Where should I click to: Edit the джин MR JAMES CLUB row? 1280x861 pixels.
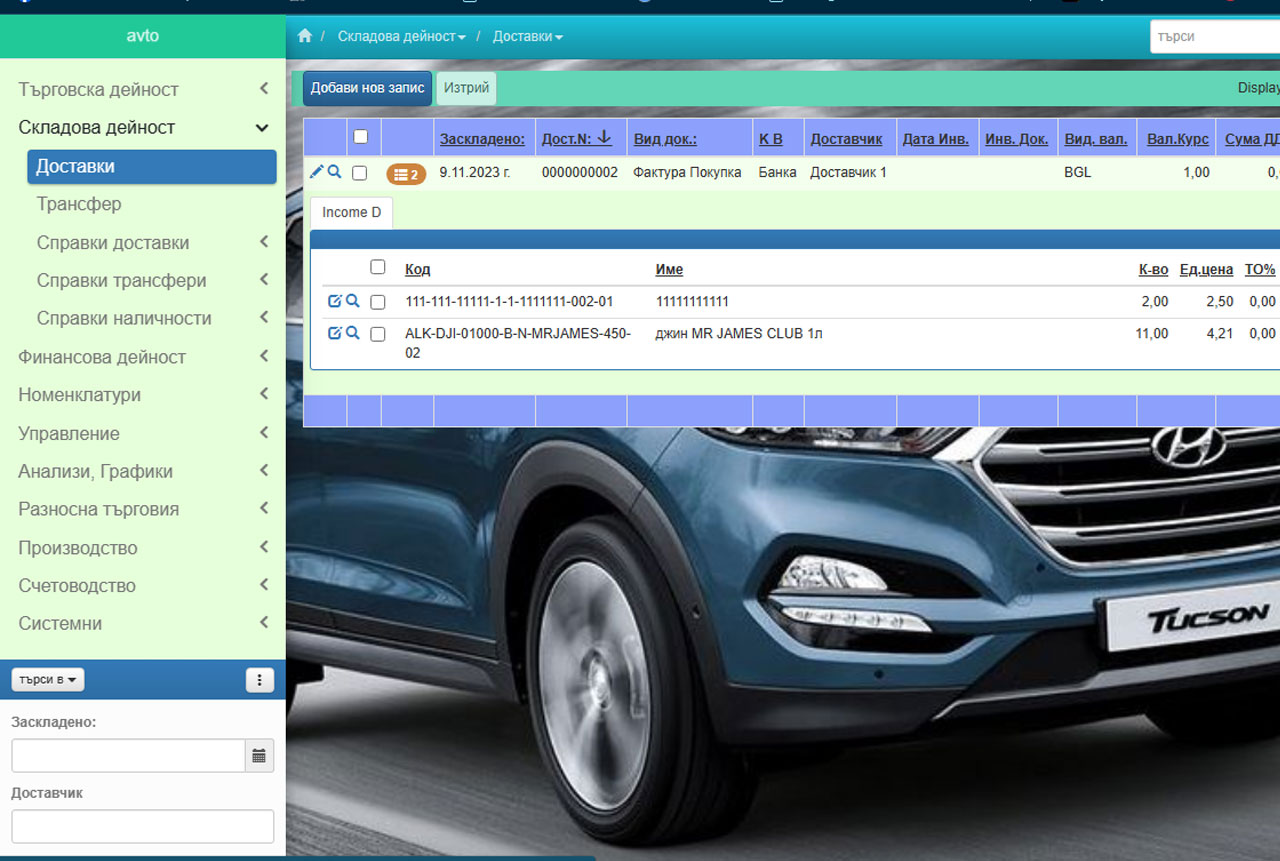point(335,333)
